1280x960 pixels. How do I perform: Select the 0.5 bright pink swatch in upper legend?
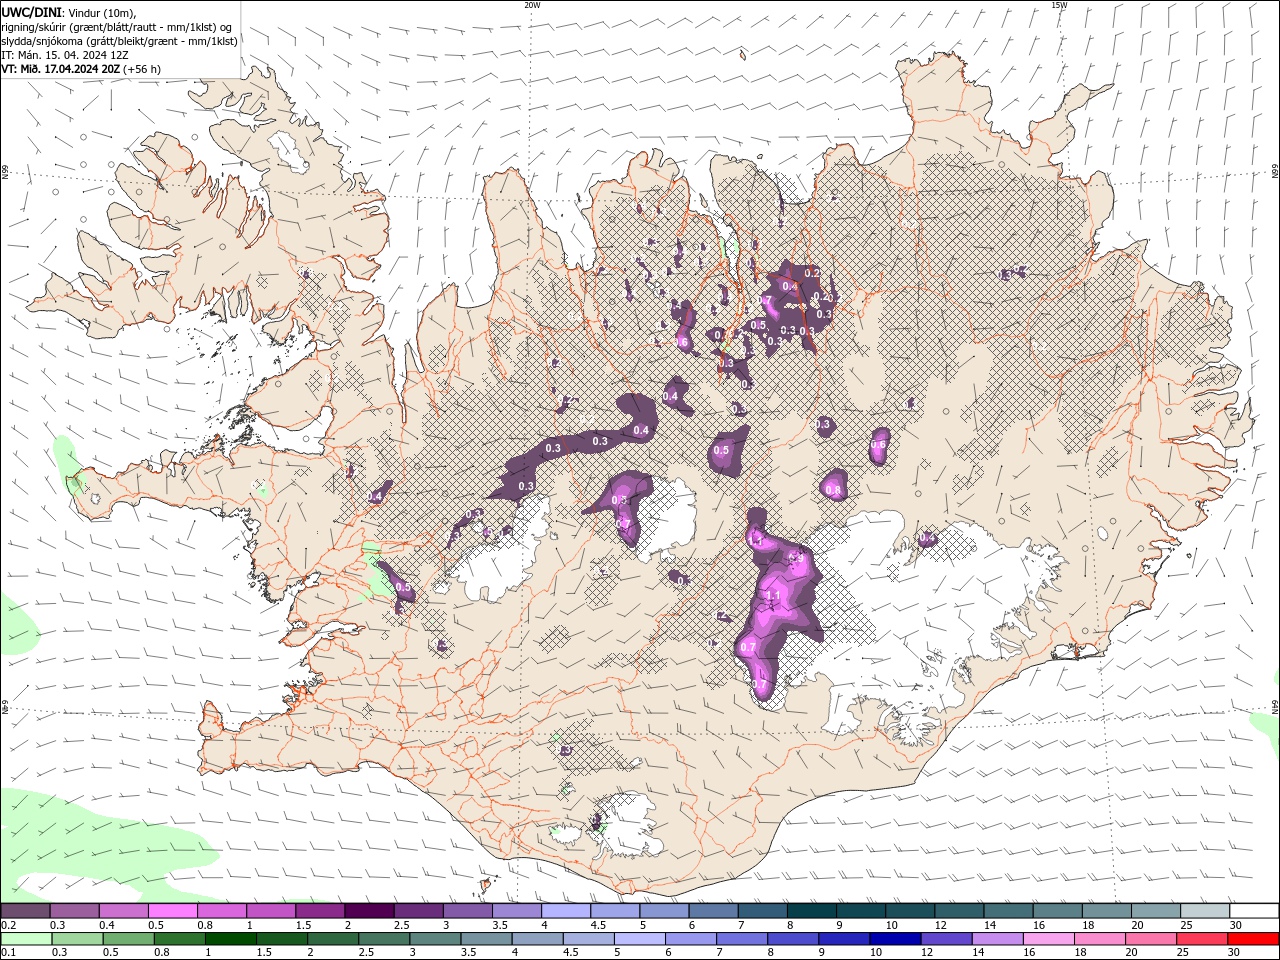point(172,911)
